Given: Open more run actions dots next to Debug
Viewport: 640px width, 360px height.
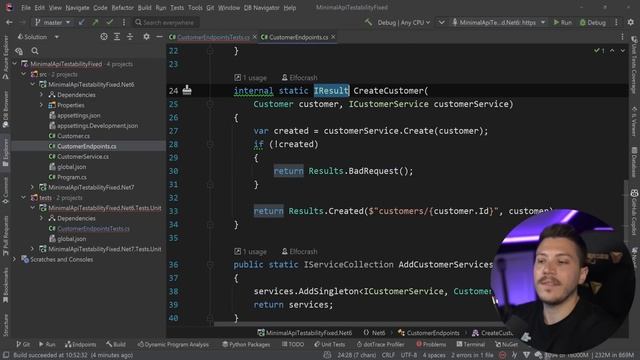Looking at the screenshot, I should (617, 22).
